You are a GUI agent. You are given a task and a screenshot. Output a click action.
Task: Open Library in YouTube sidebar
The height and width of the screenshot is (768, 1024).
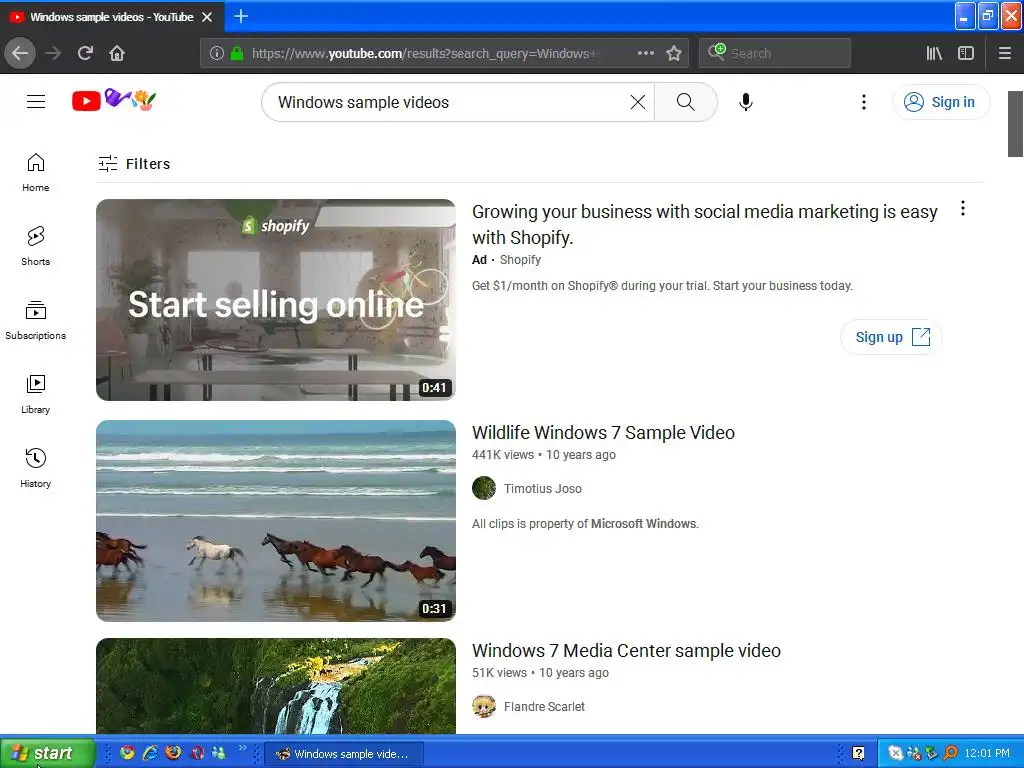click(35, 394)
